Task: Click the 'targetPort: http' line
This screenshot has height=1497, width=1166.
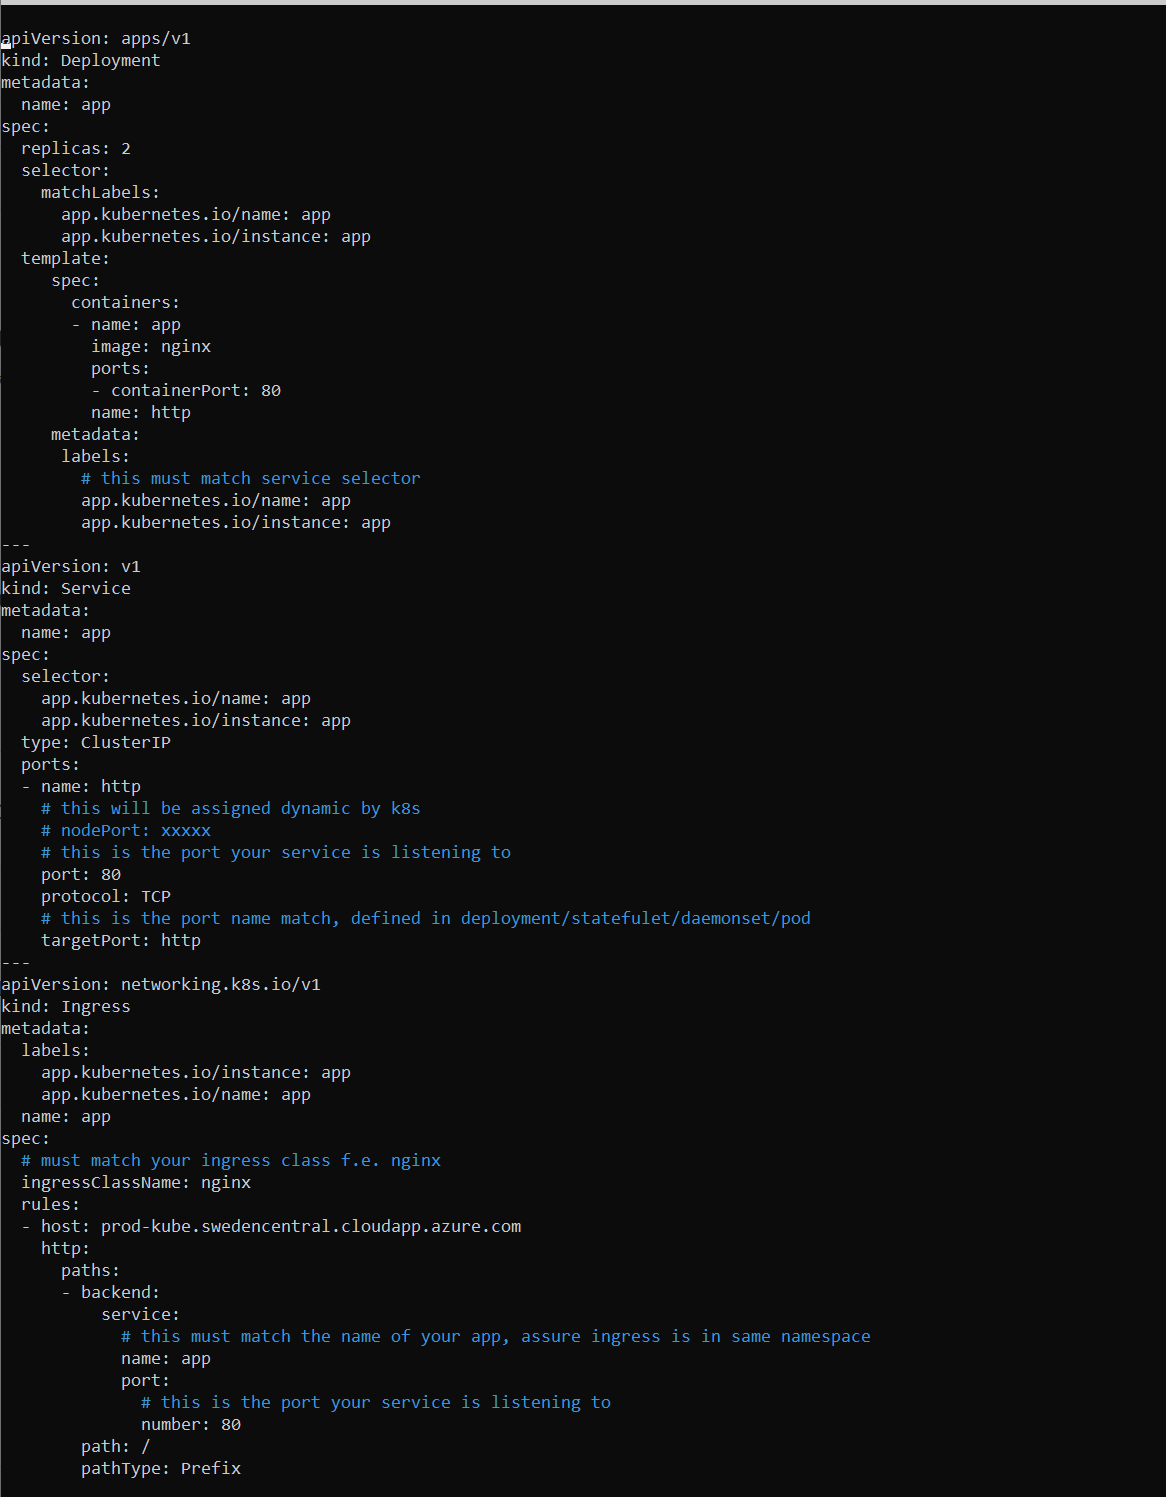Action: pyautogui.click(x=121, y=941)
